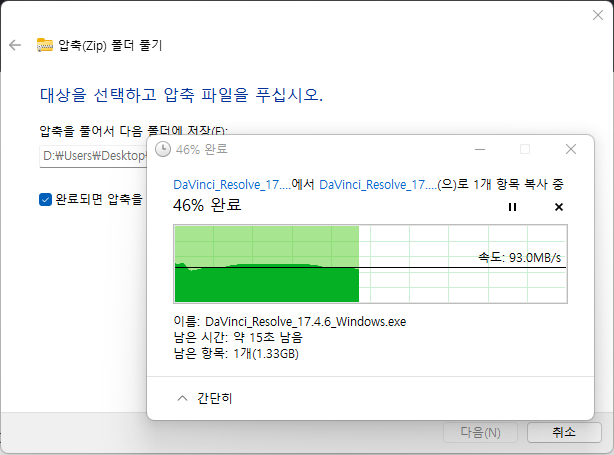The image size is (614, 455).
Task: Pause the copy operation
Action: coord(512,207)
